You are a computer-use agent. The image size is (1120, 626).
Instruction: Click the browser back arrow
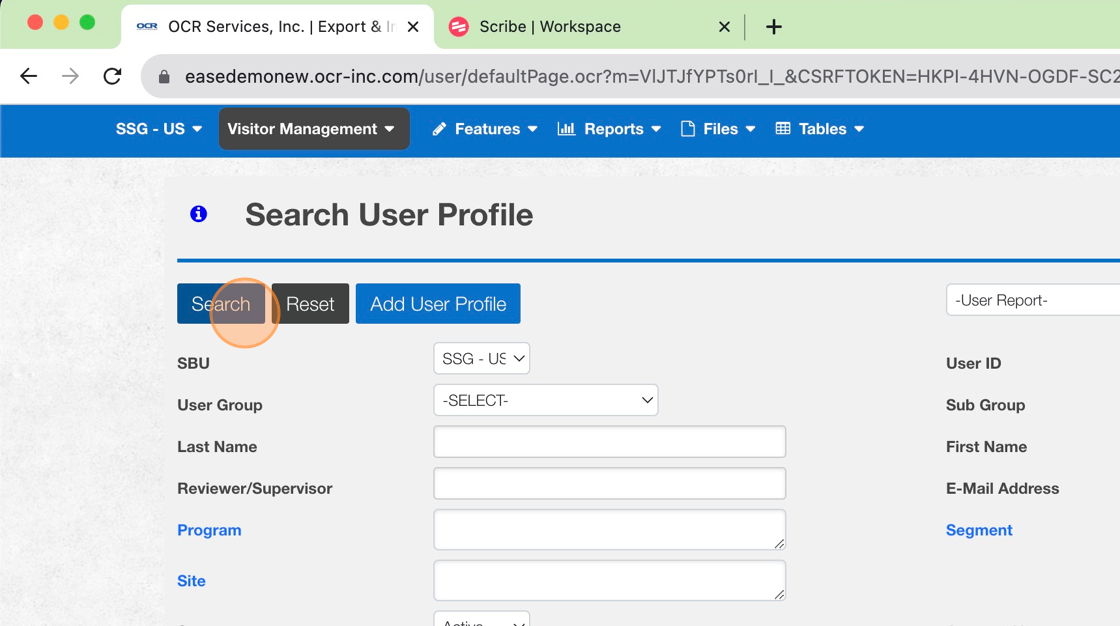(28, 76)
